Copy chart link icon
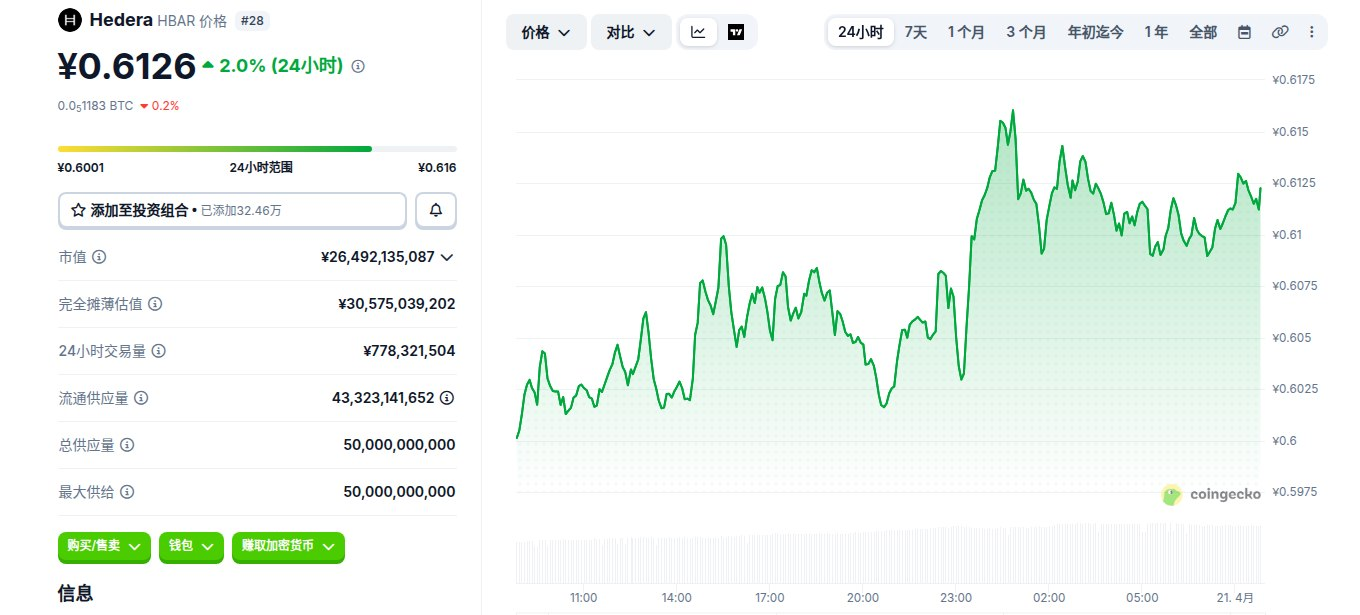Screen dimensions: 1360x615 click(x=1279, y=32)
